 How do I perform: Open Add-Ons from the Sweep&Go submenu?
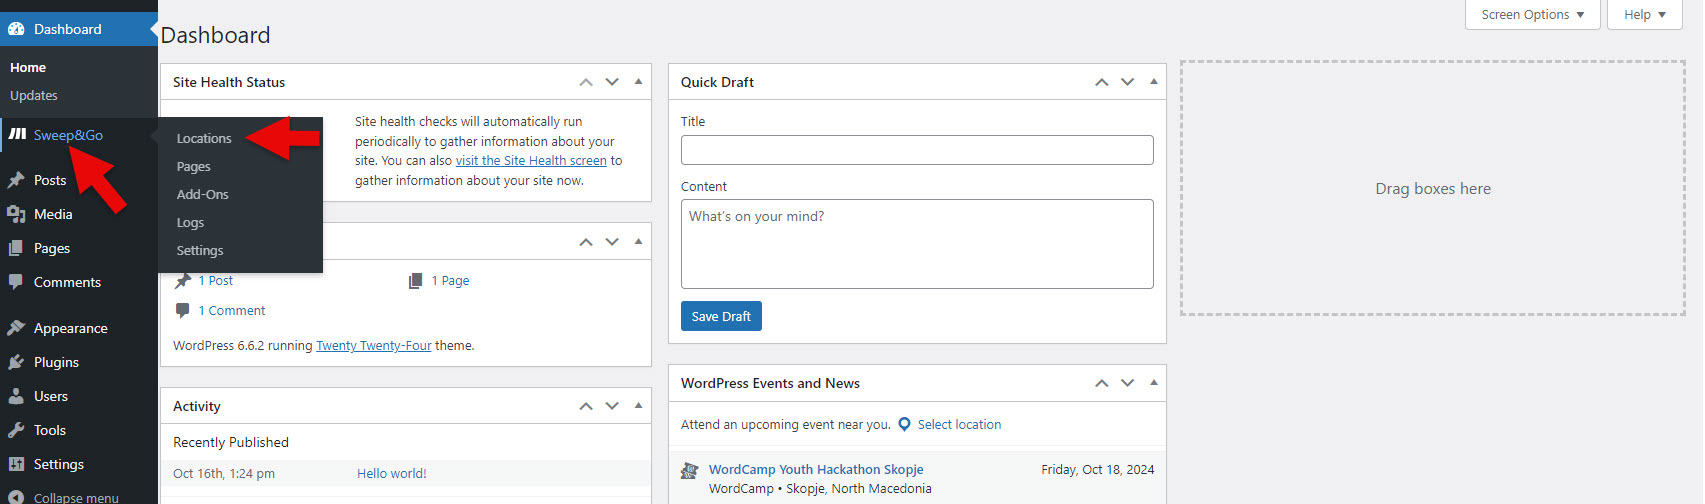click(x=203, y=195)
